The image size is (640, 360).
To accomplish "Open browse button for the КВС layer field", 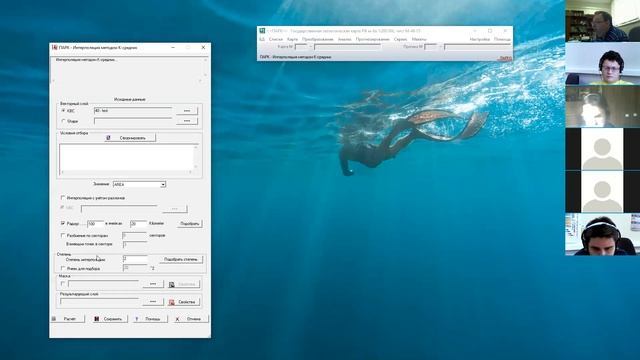I will pyautogui.click(x=187, y=111).
